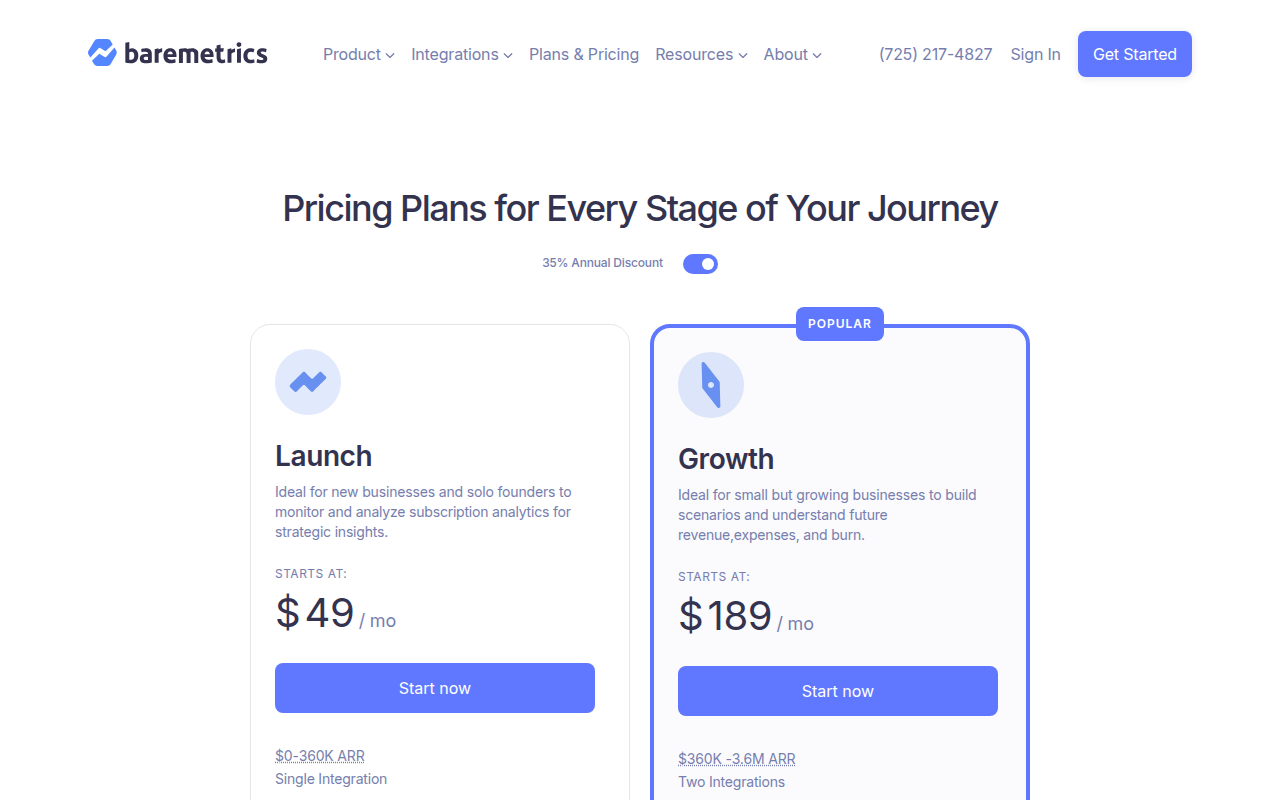Select the Growth plan heading
Screen dimensions: 1280x800
(726, 459)
